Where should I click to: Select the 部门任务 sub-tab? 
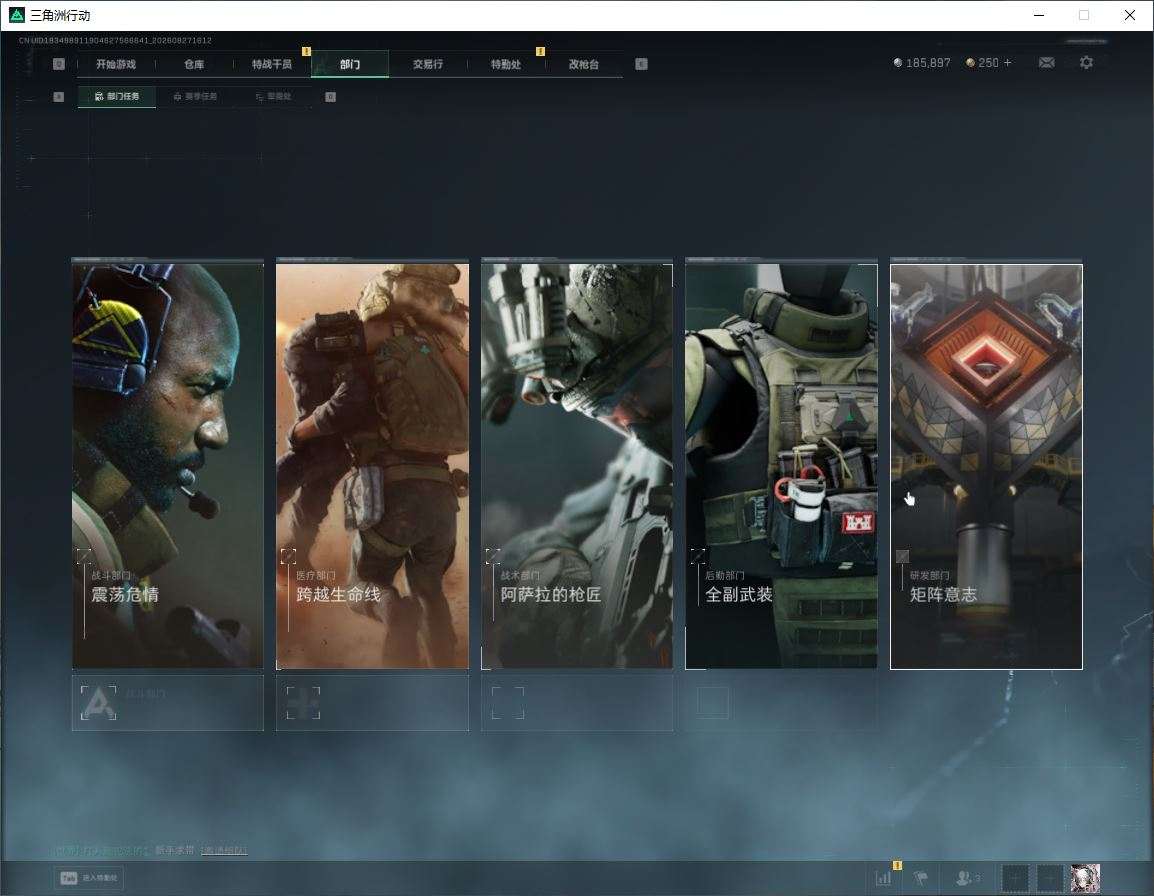tap(117, 96)
